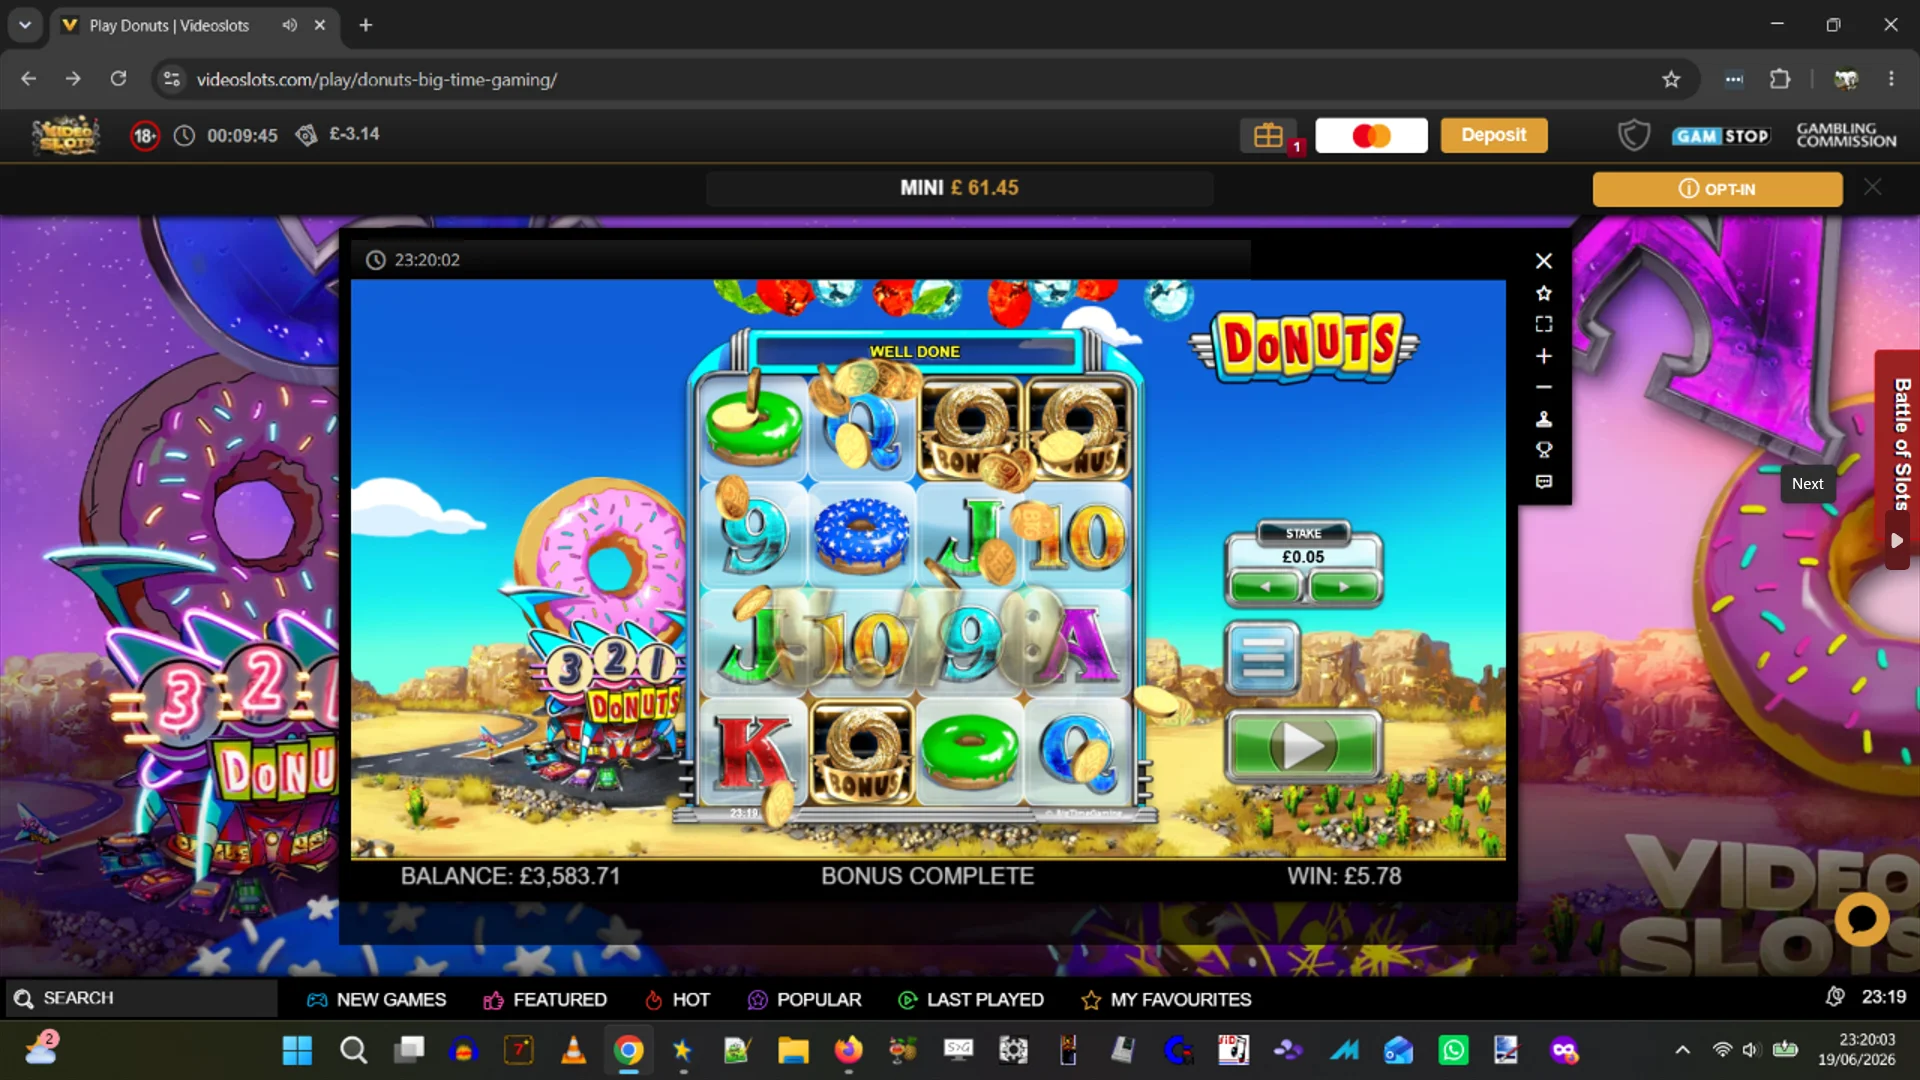
Task: Click the plus icon in the game sidebar
Action: click(1544, 356)
